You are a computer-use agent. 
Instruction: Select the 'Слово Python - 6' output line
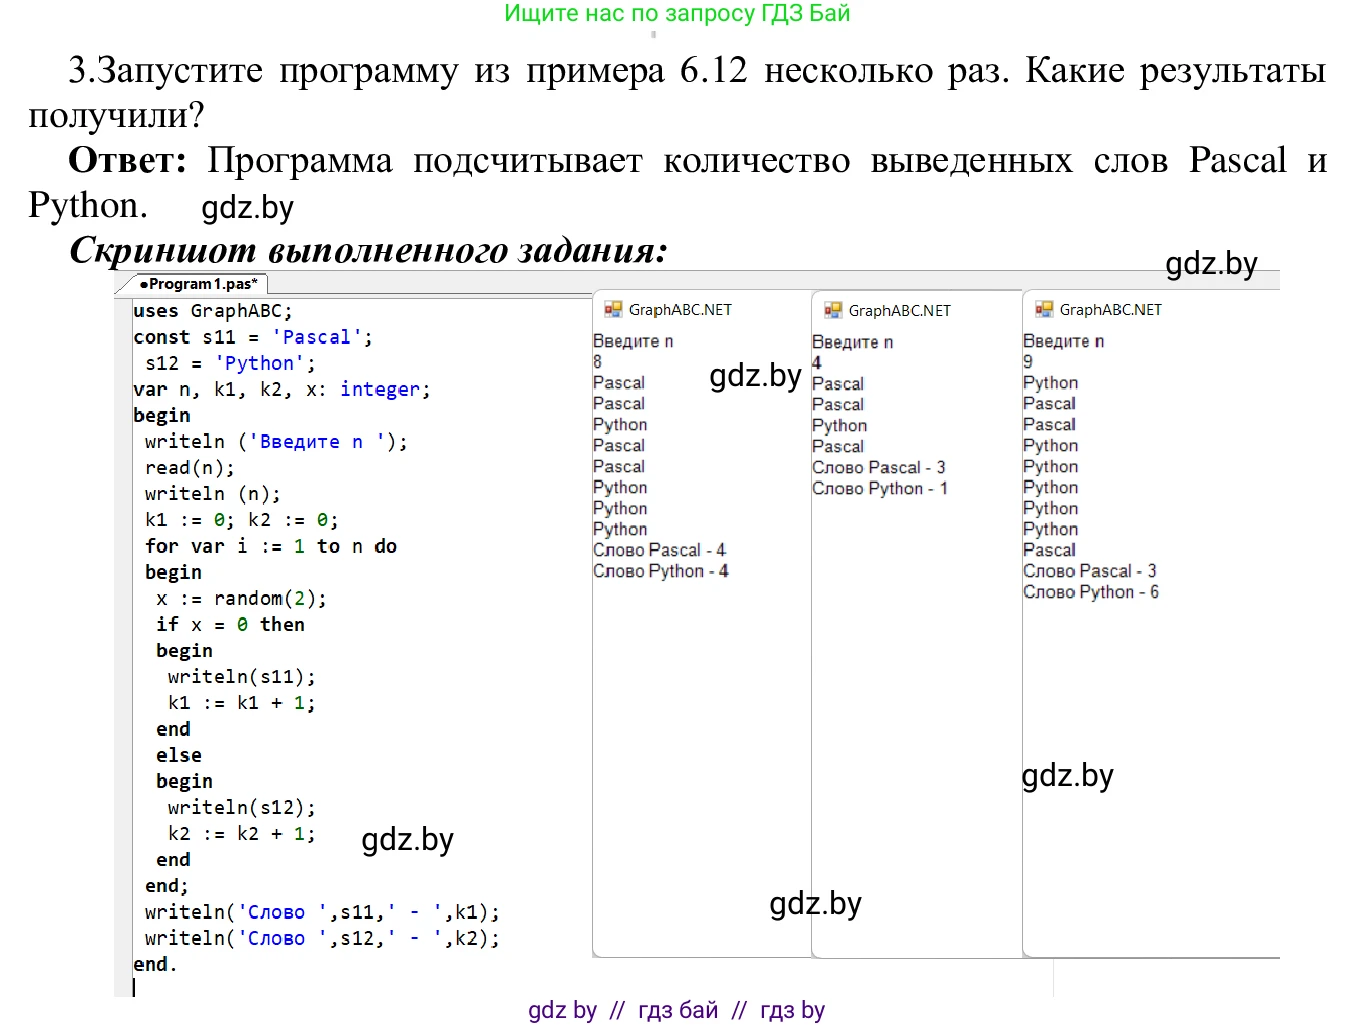tap(1090, 592)
